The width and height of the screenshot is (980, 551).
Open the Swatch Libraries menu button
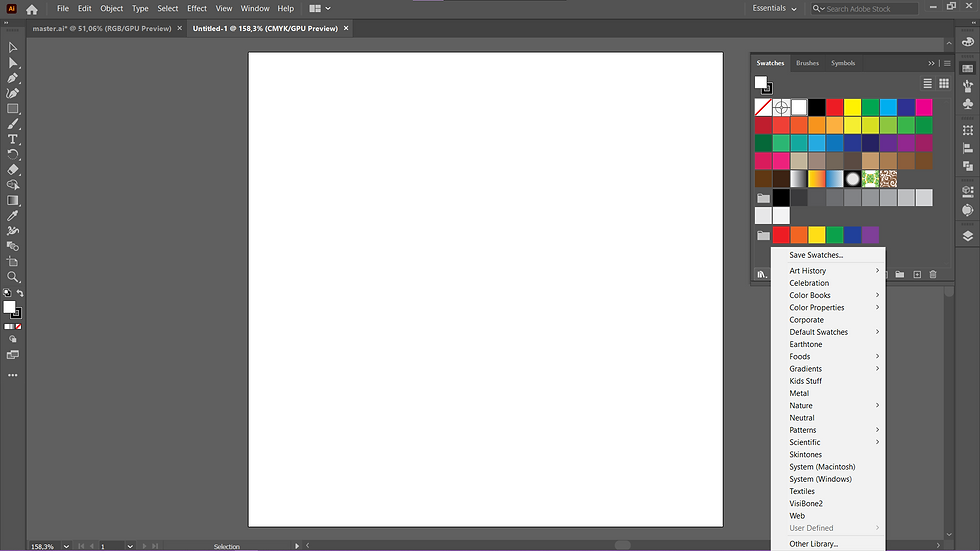[762, 274]
